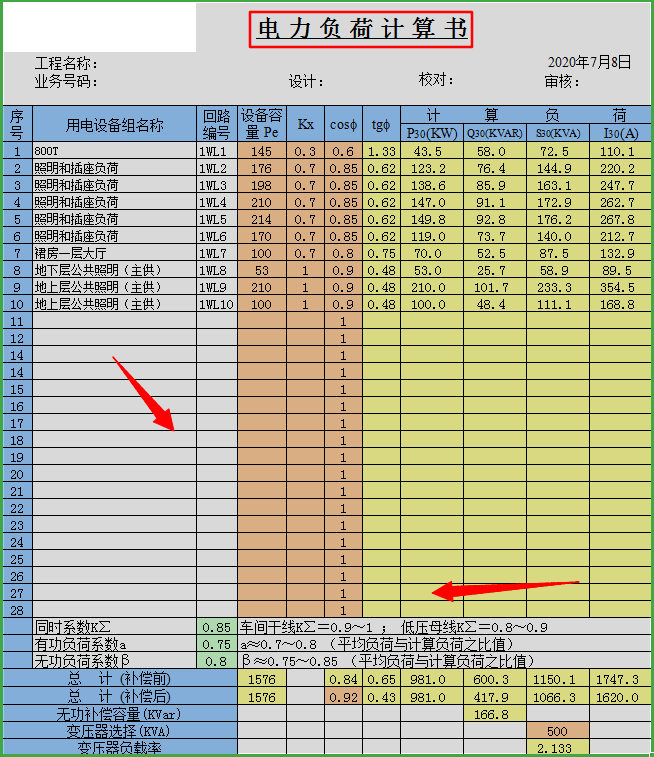This screenshot has height=757, width=654.
Task: Click the 校对 label cell
Action: 436,79
